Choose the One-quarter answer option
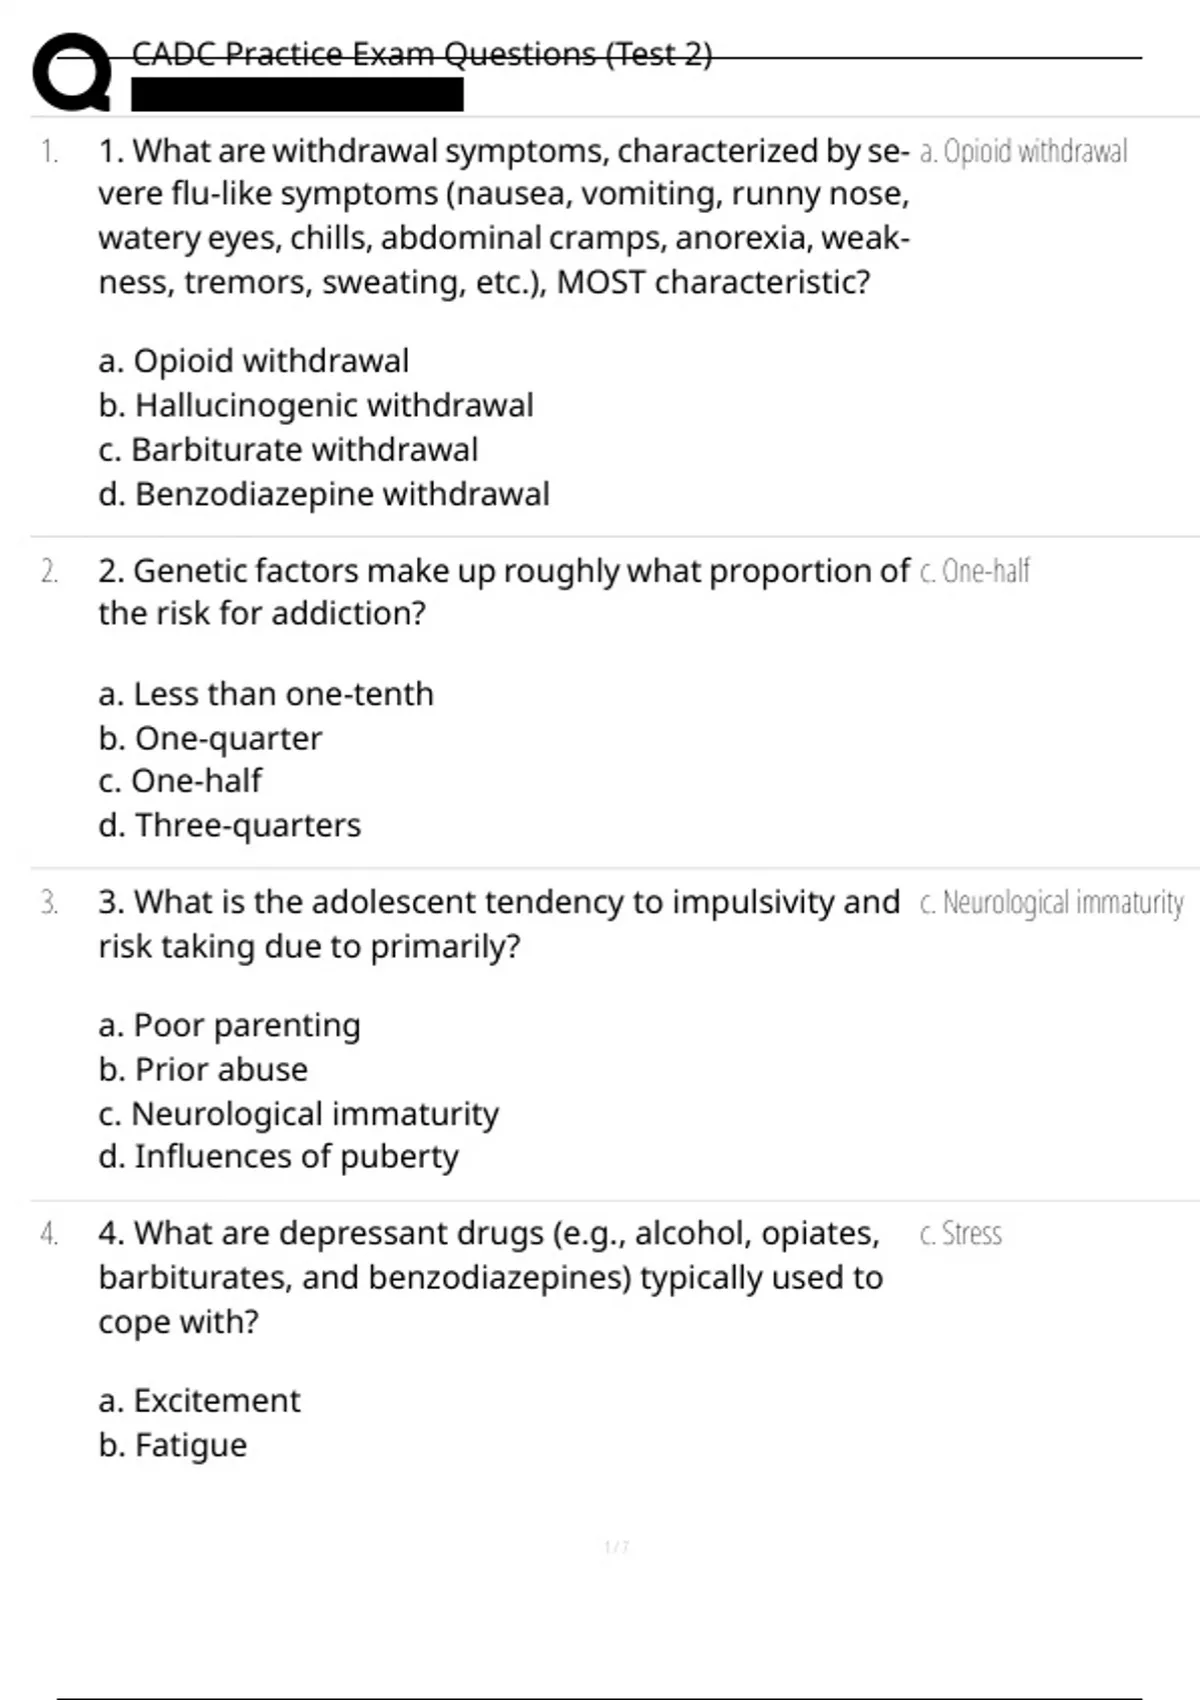The width and height of the screenshot is (1200, 1700). point(210,738)
